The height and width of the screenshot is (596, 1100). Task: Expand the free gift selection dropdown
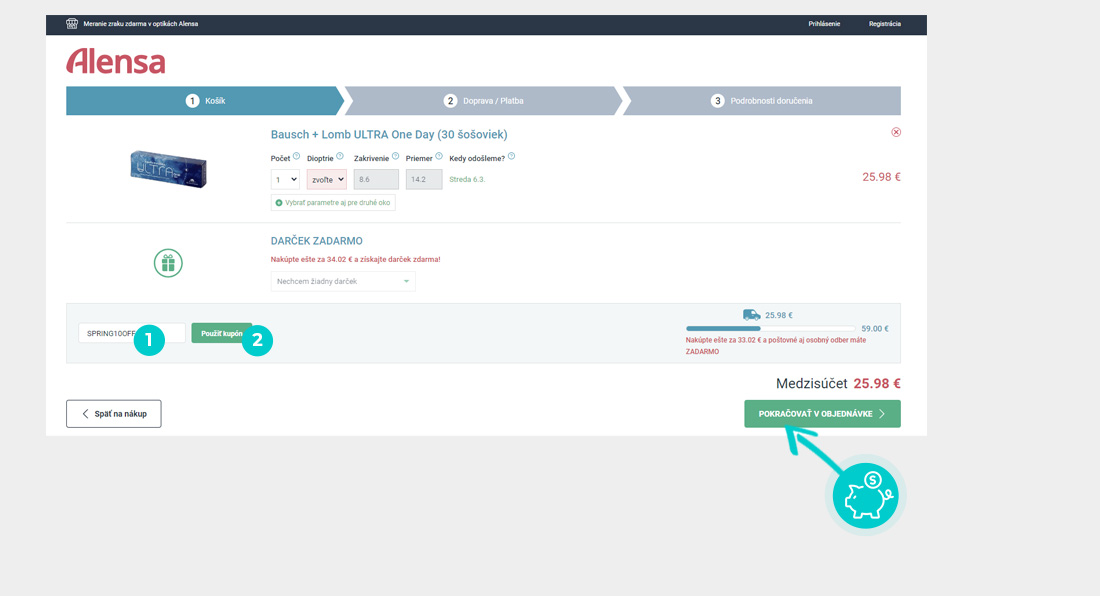pos(343,282)
